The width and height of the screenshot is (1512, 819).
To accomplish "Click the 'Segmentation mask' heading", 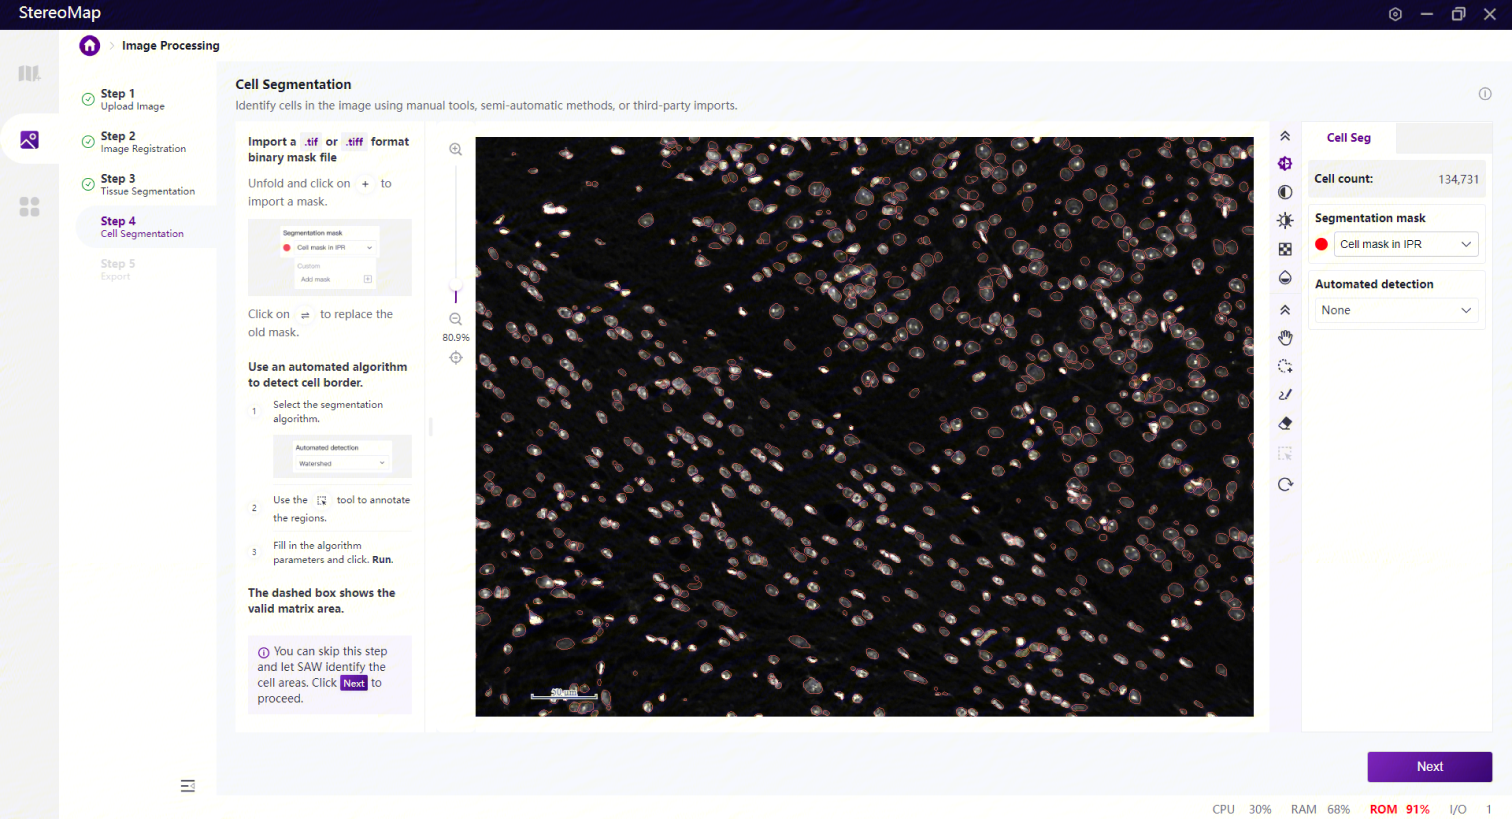I will (x=1369, y=218).
